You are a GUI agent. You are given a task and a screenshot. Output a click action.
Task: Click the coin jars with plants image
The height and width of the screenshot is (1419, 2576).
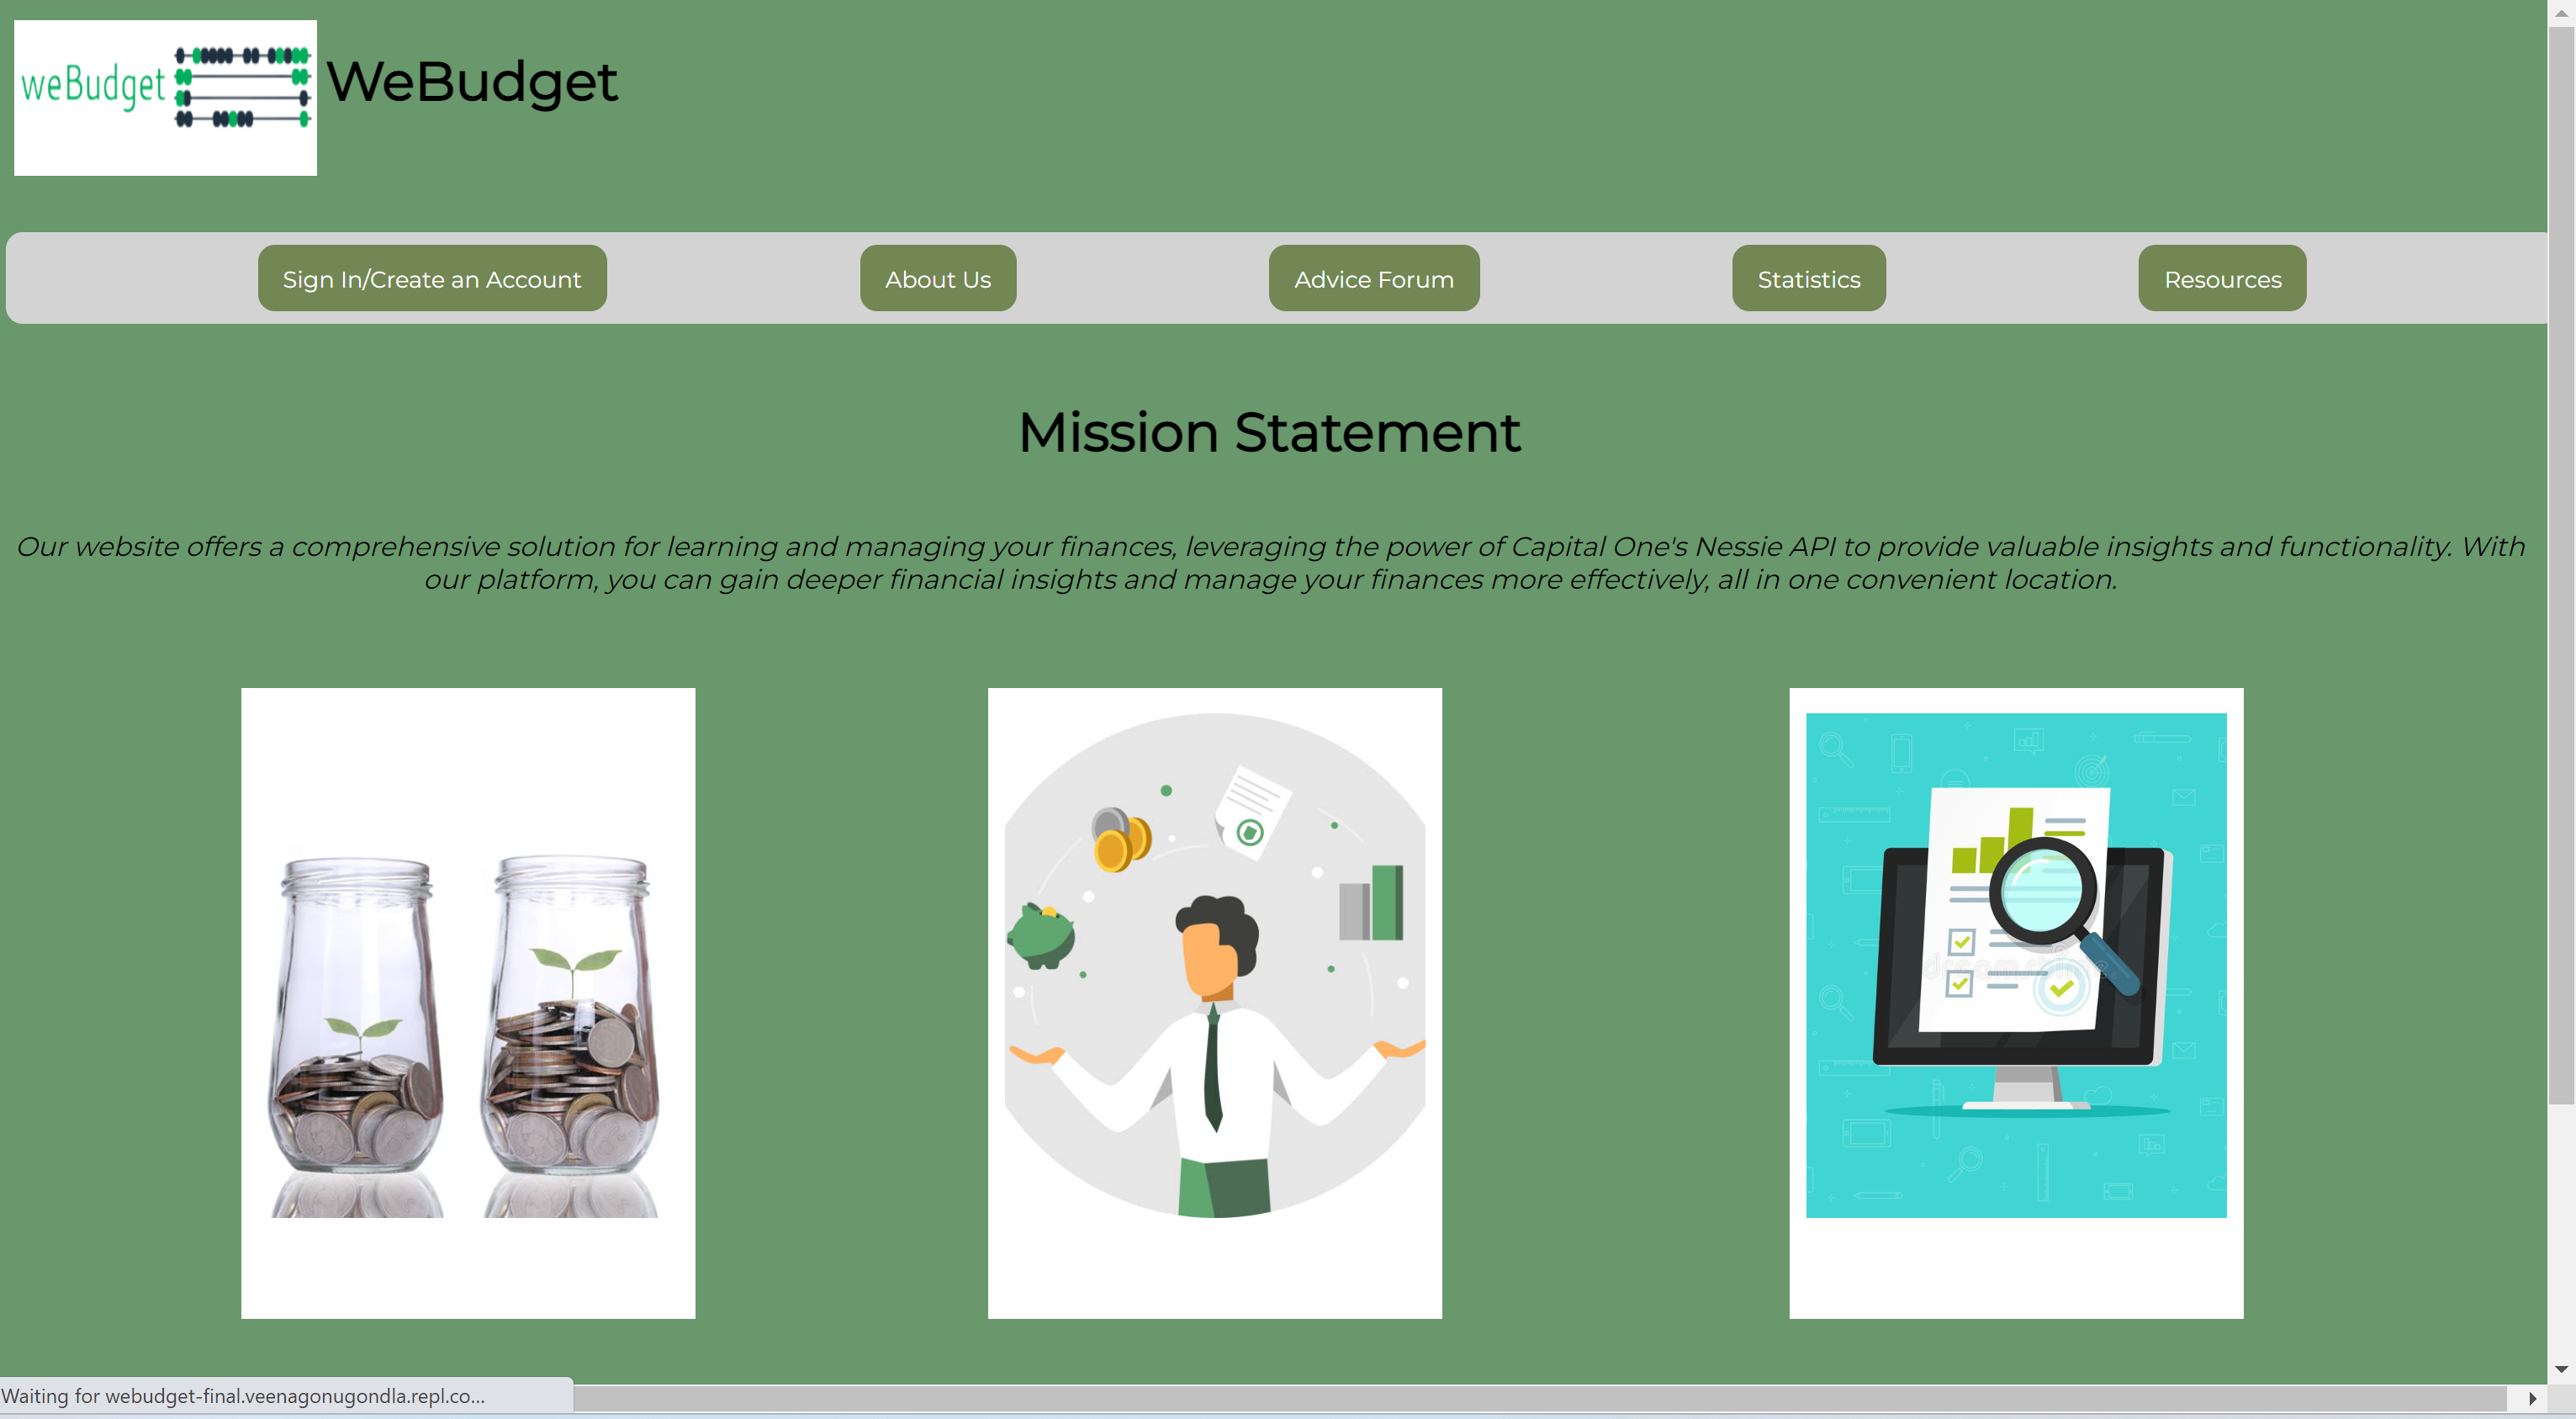click(x=467, y=1003)
